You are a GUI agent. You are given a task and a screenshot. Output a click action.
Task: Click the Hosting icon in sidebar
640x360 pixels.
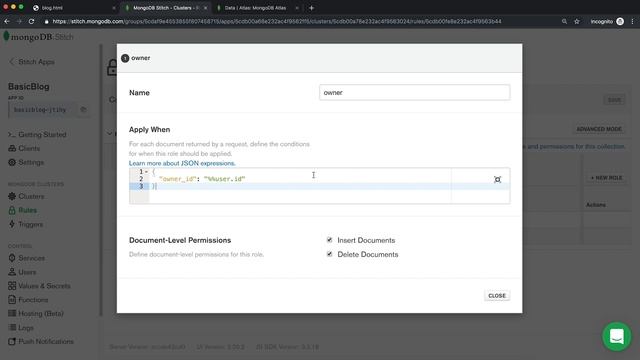point(12,313)
